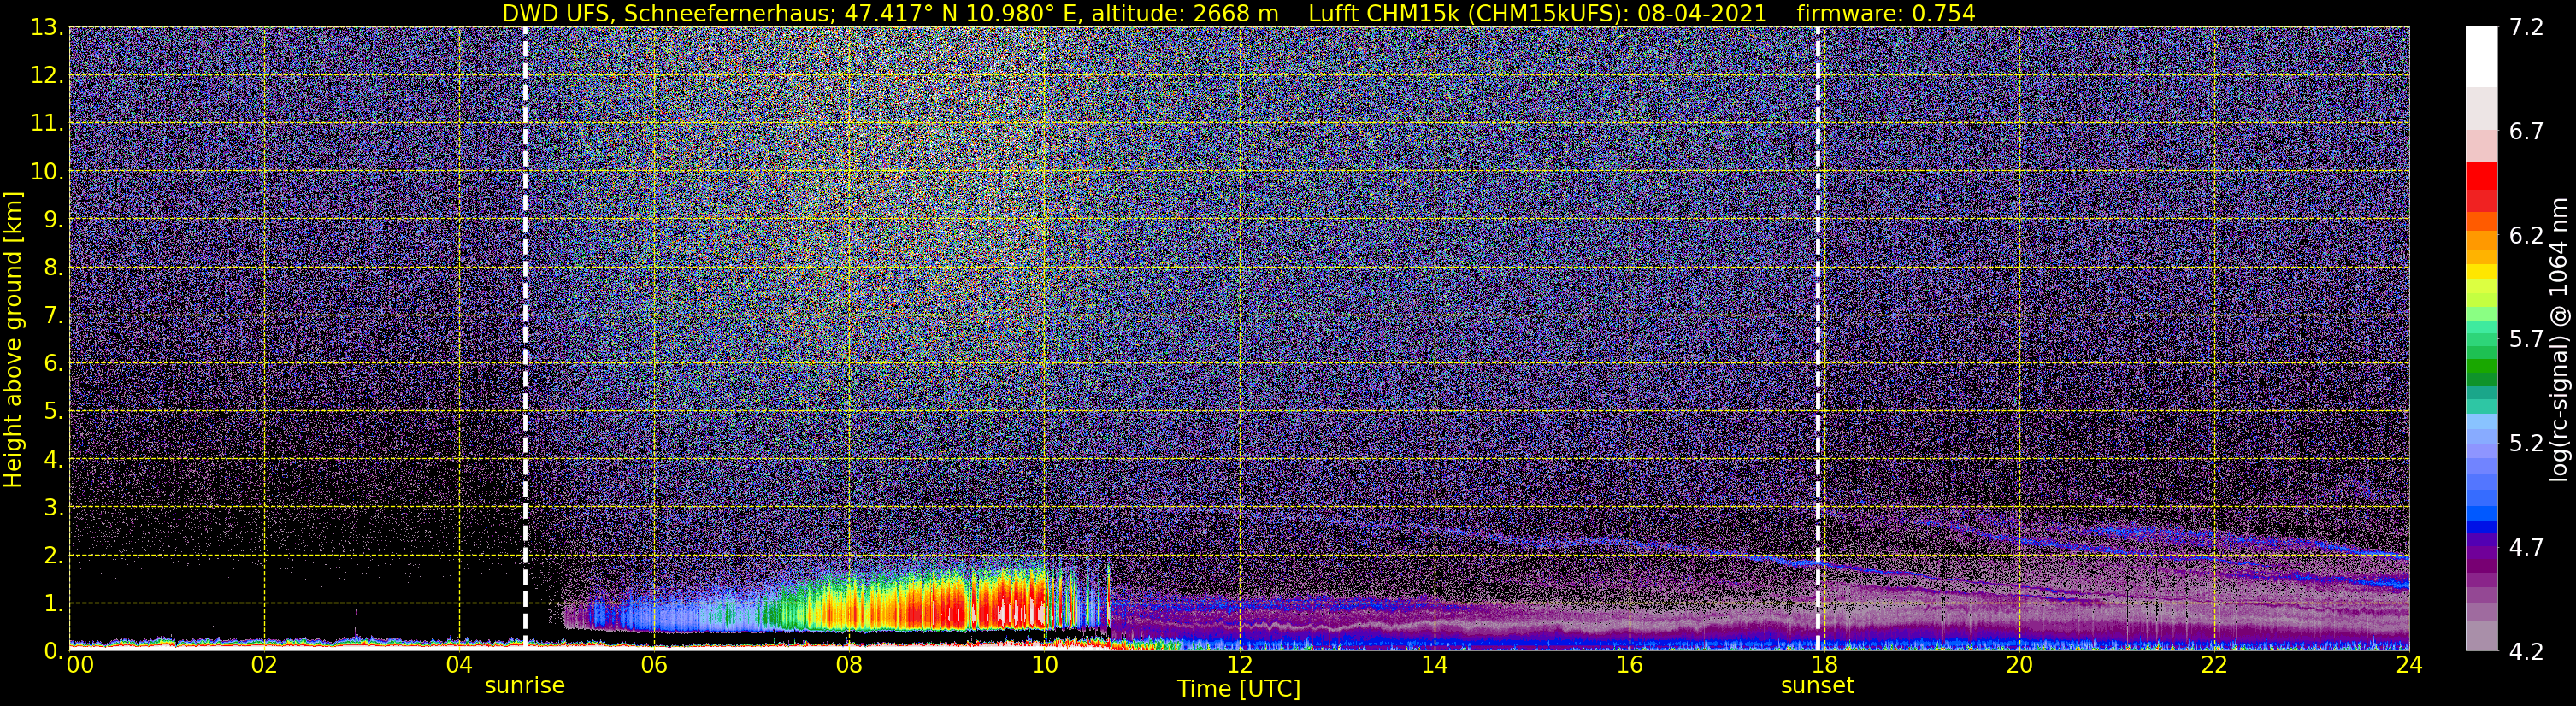Click time tick label '16'
The width and height of the screenshot is (2576, 706).
pyautogui.click(x=1629, y=665)
